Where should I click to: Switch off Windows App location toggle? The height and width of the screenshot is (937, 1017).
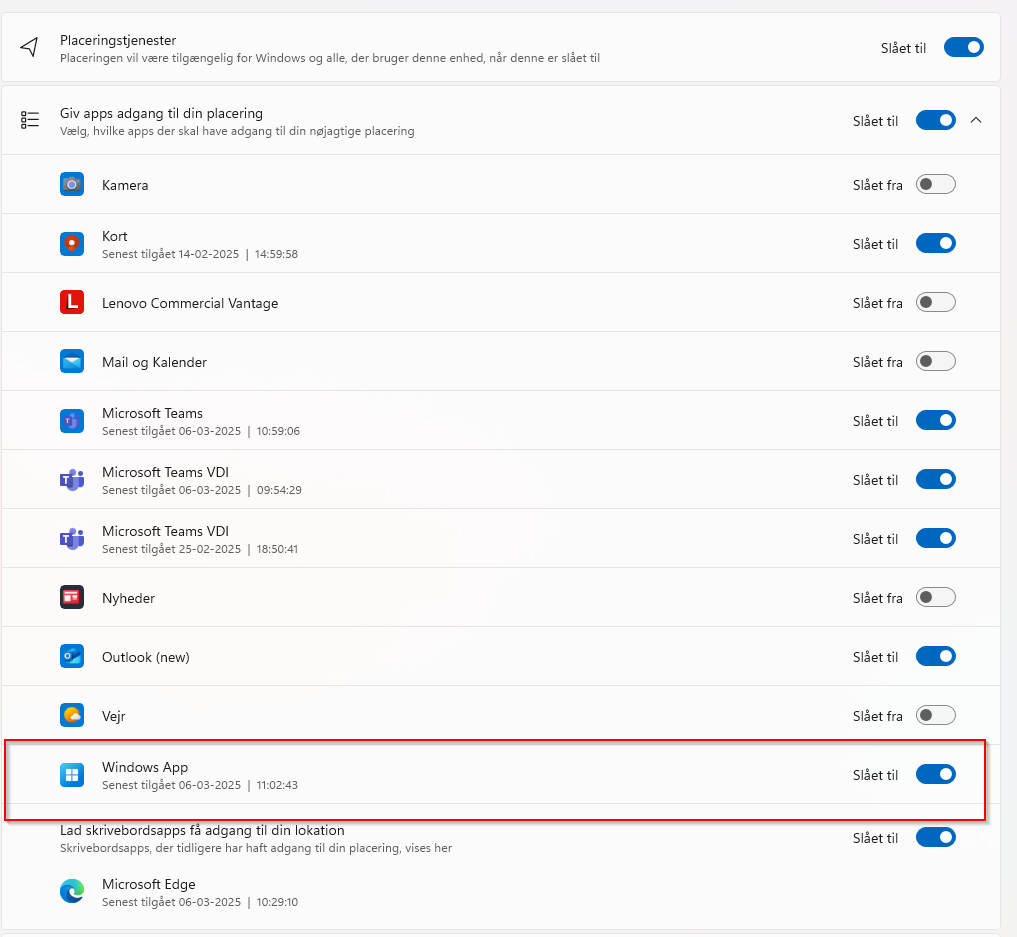(x=935, y=775)
